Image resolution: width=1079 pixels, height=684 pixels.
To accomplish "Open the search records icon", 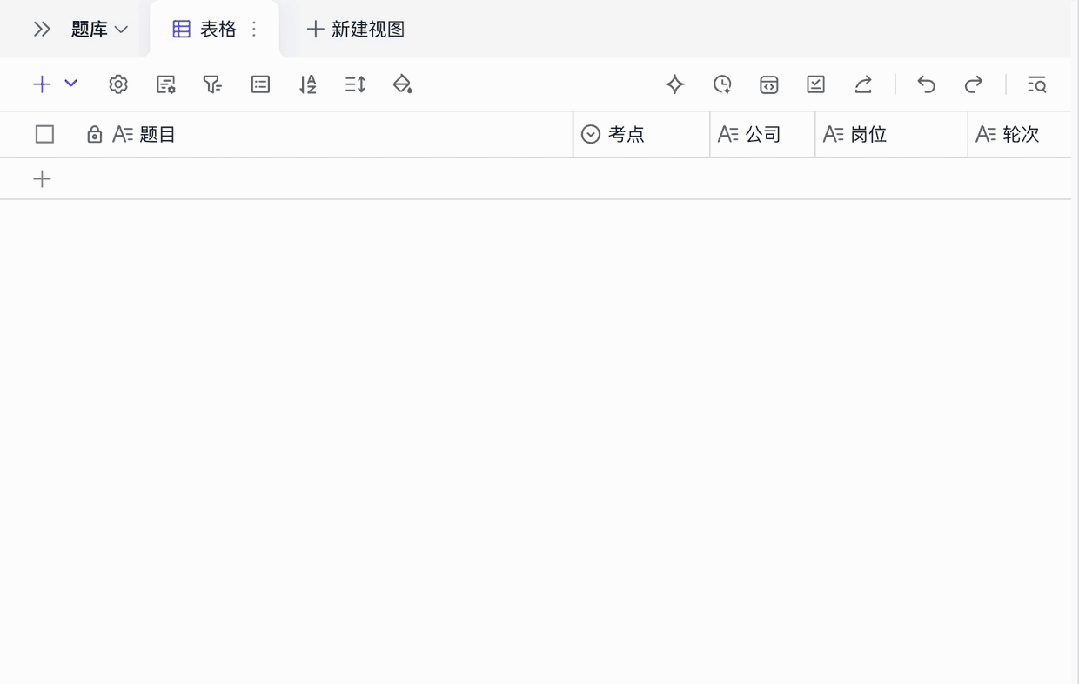I will [1037, 84].
